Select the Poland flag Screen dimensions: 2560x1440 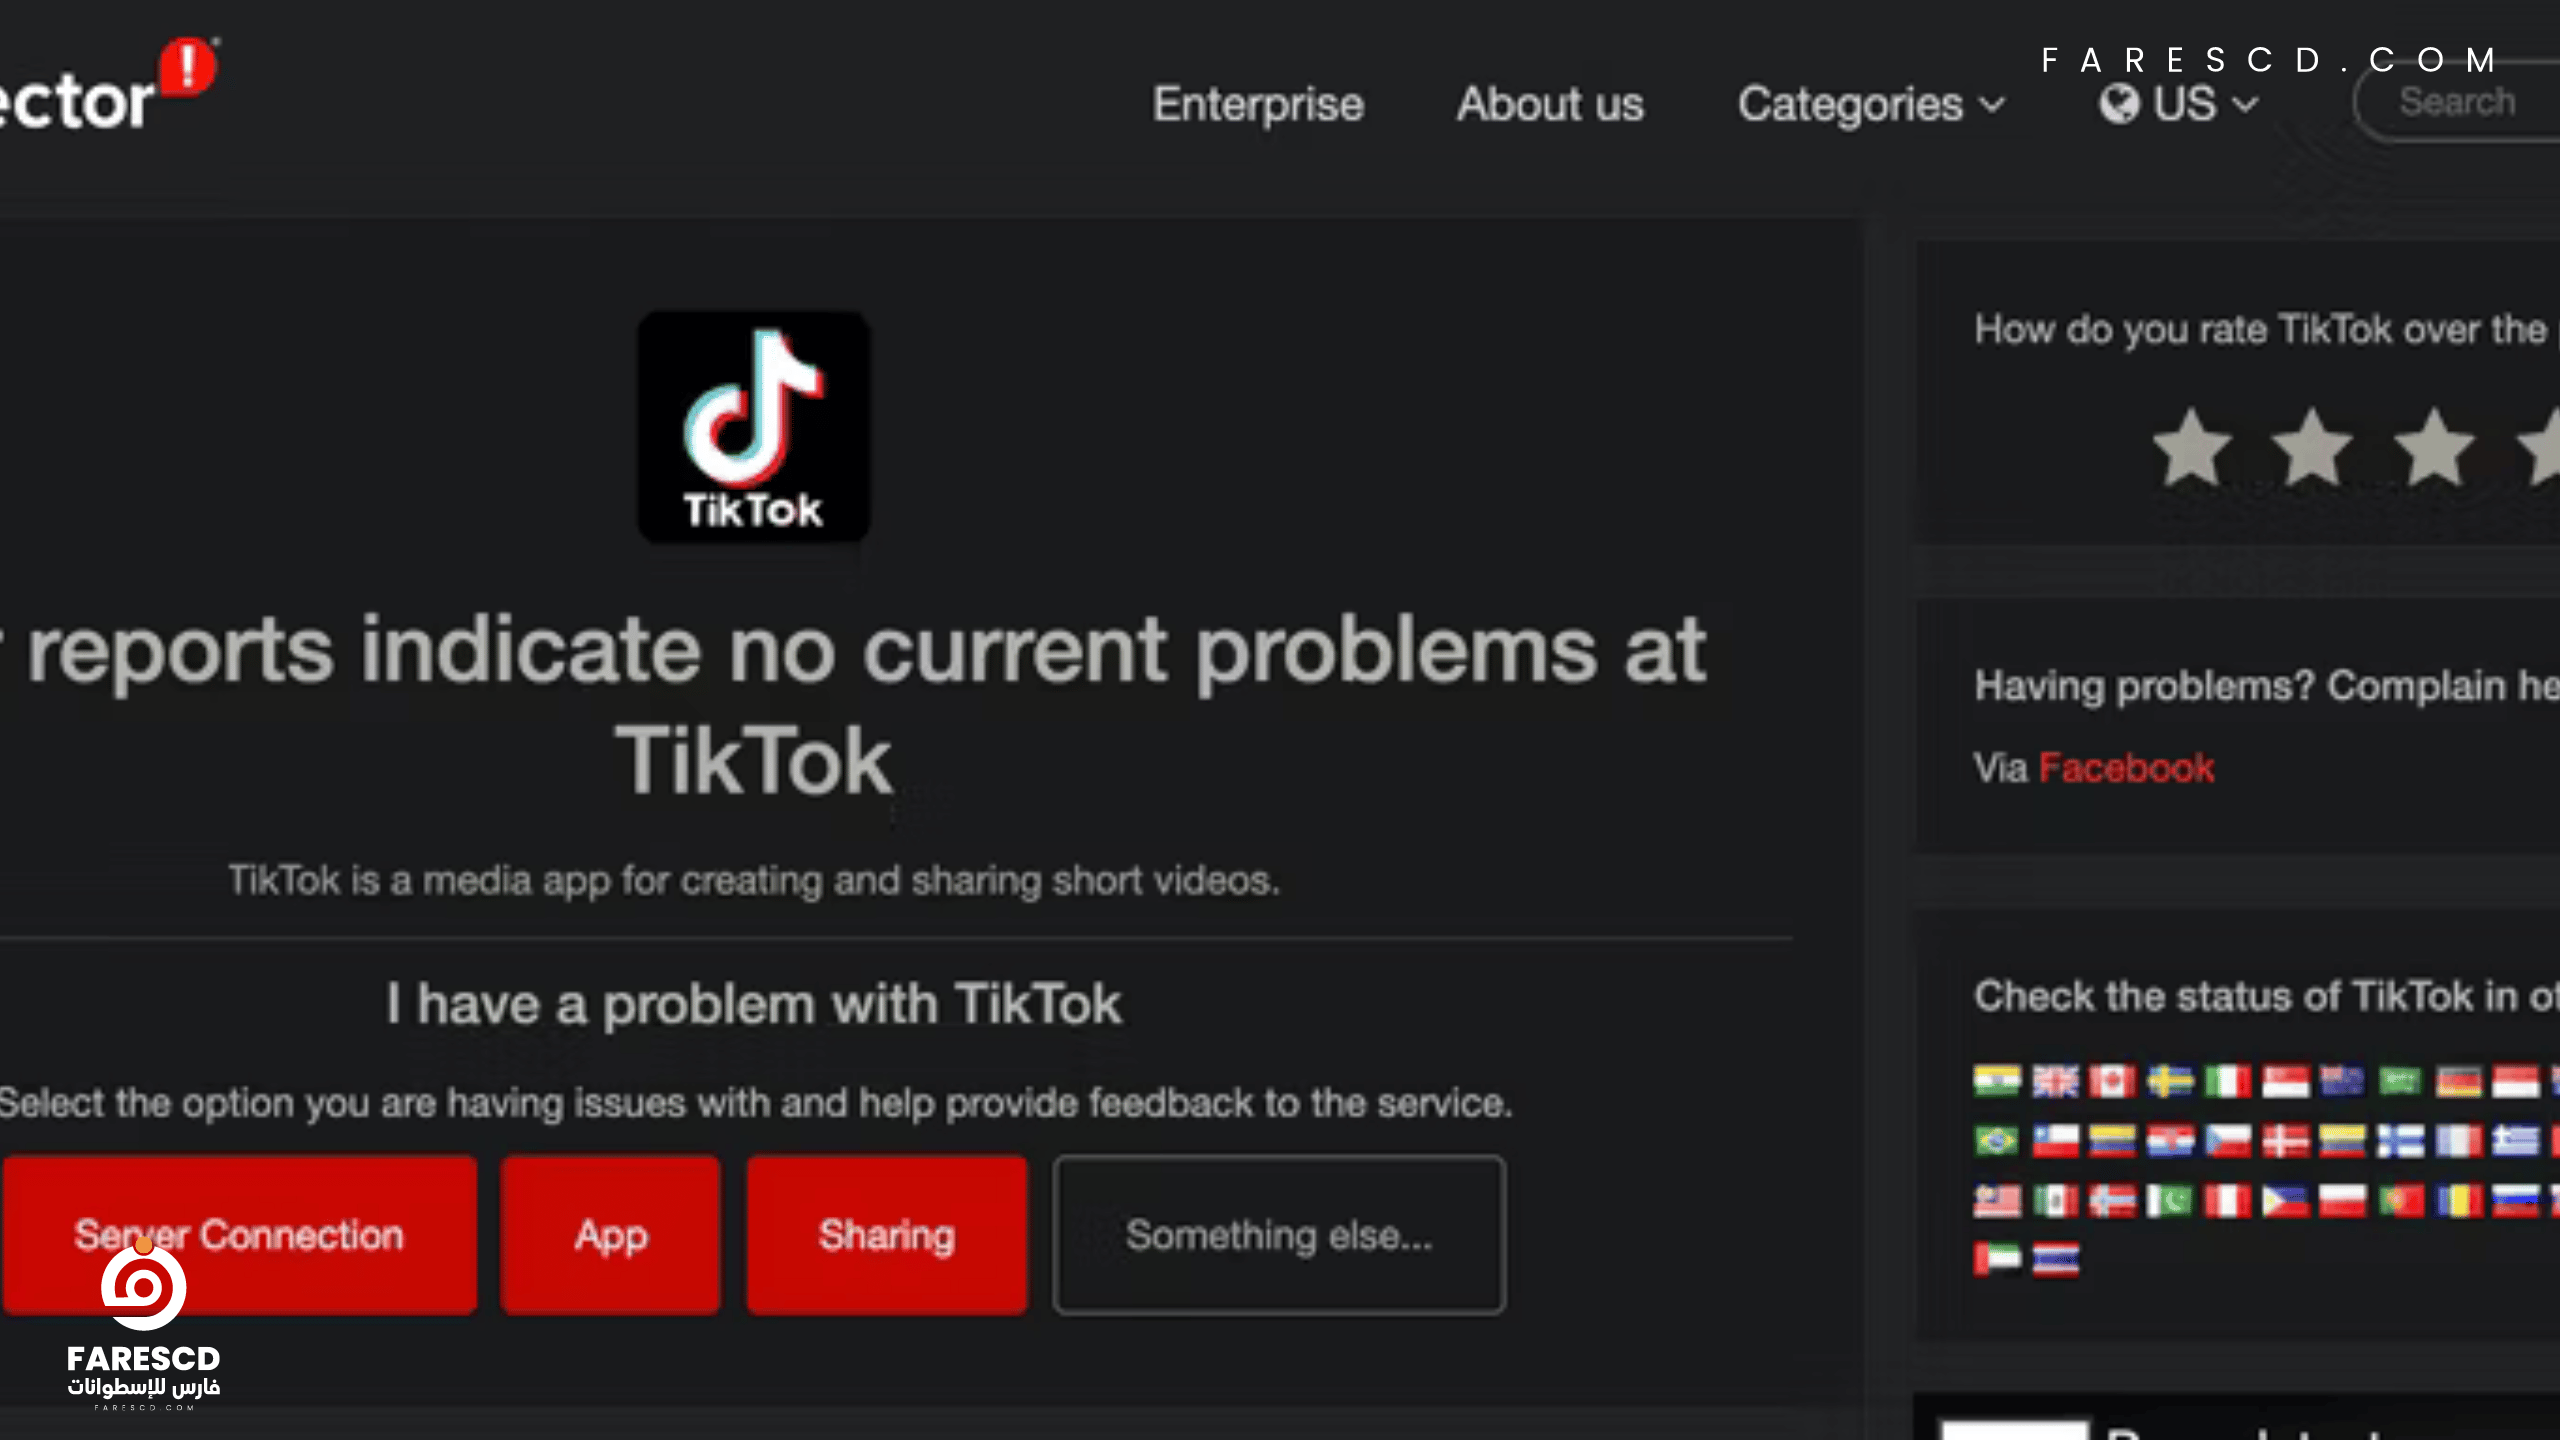(x=2342, y=1200)
